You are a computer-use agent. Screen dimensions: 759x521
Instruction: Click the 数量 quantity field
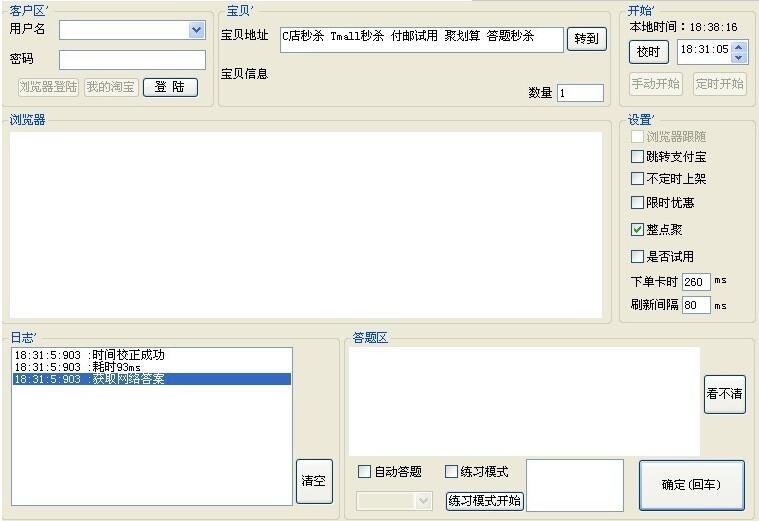[x=580, y=93]
